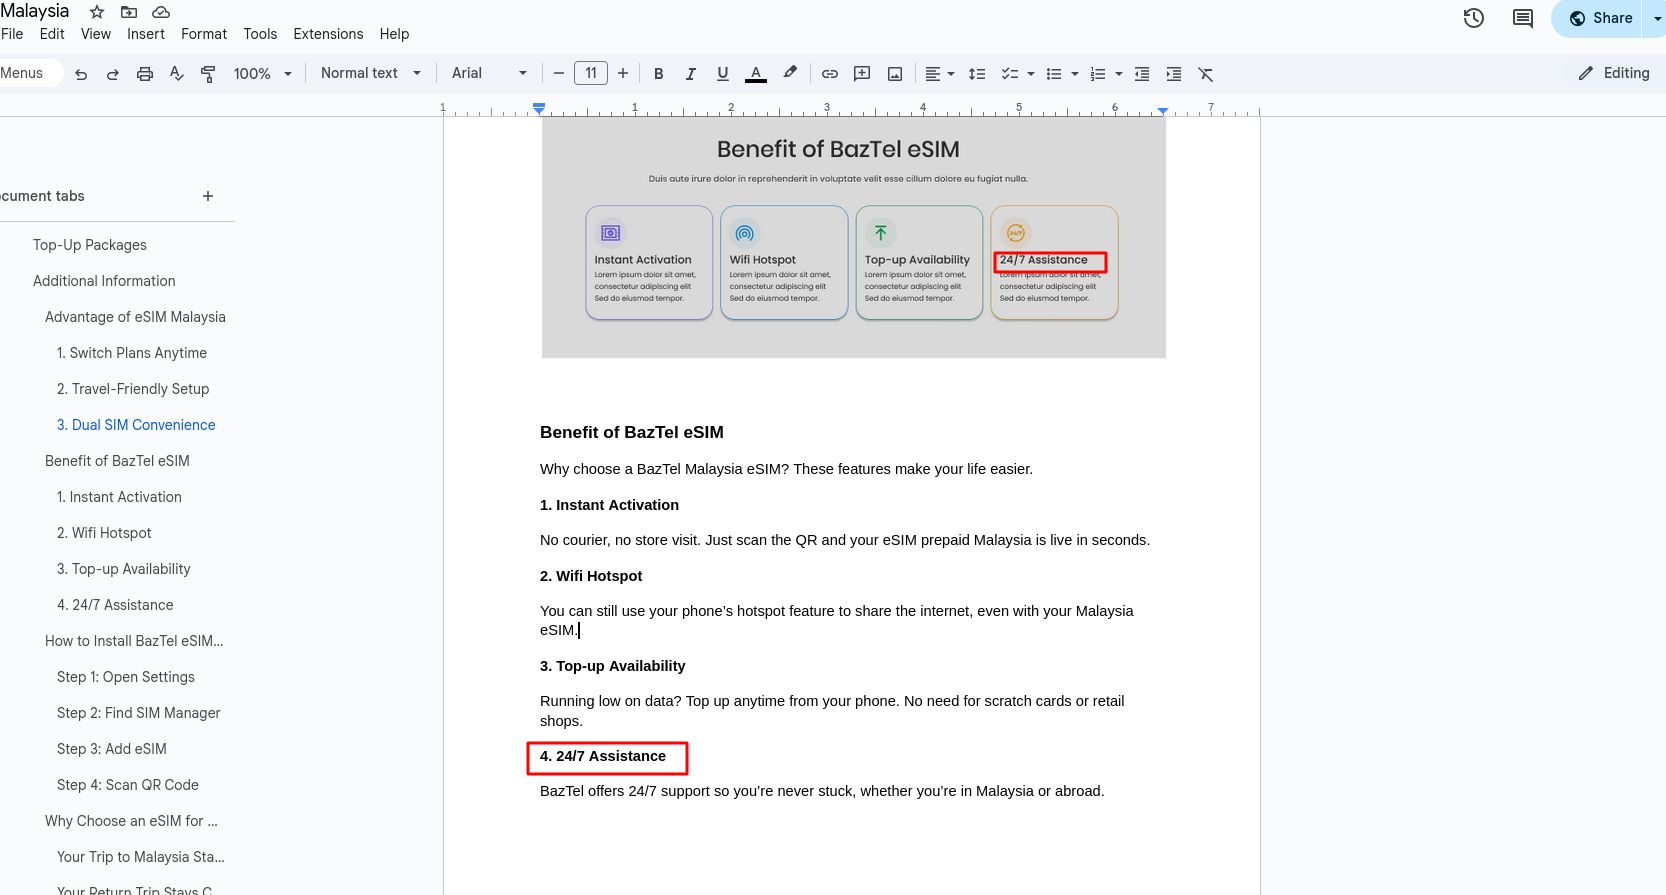Screen dimensions: 1666x895
Task: Select the Paint format tool
Action: (208, 74)
